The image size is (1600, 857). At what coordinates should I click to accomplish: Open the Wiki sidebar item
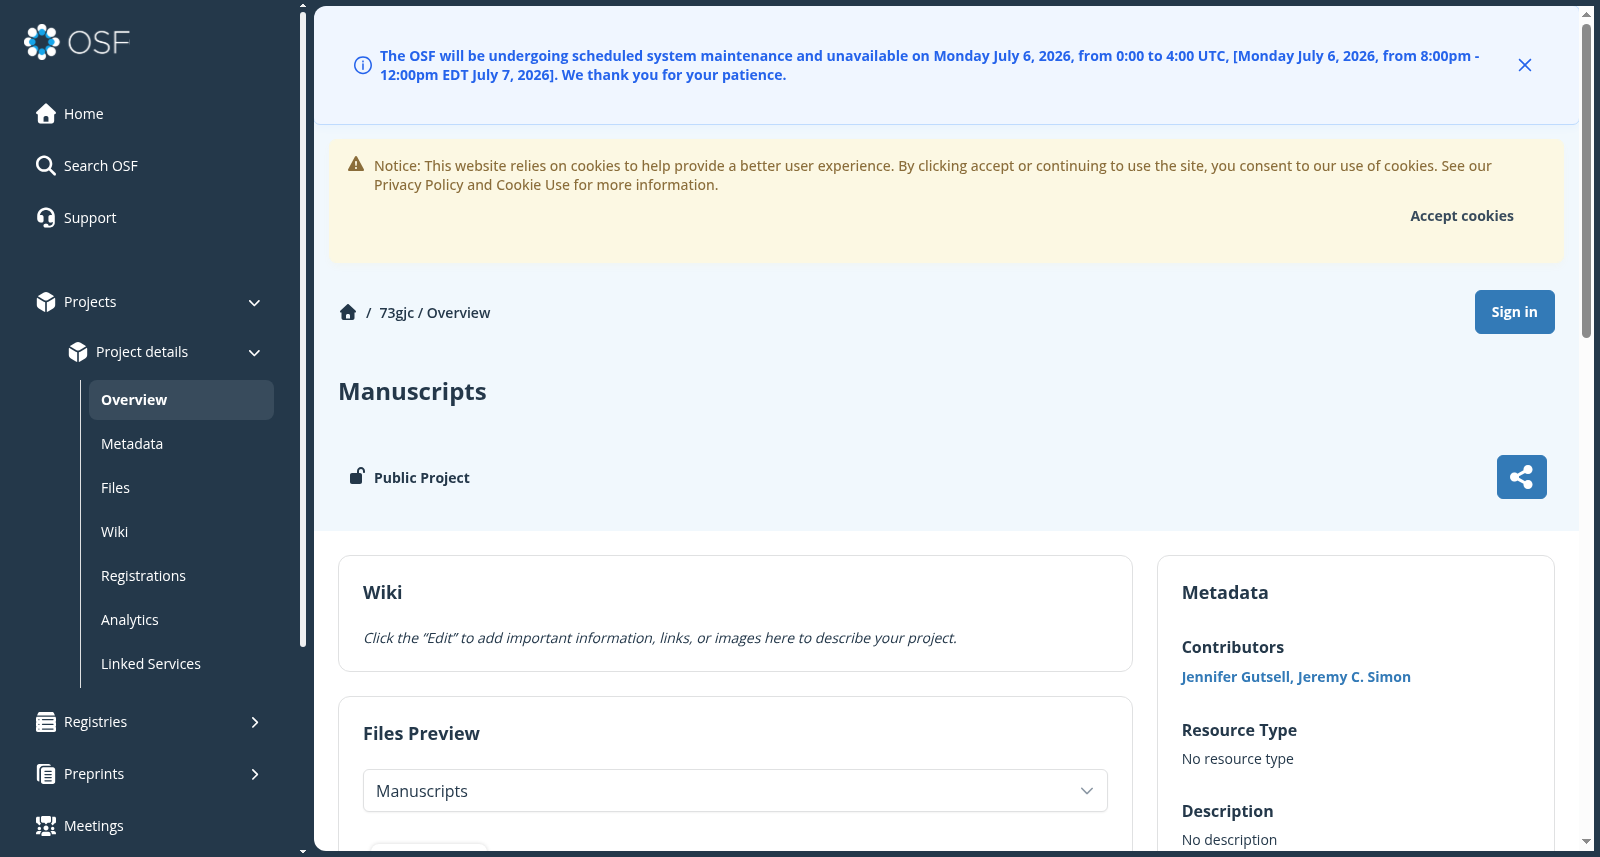[114, 532]
